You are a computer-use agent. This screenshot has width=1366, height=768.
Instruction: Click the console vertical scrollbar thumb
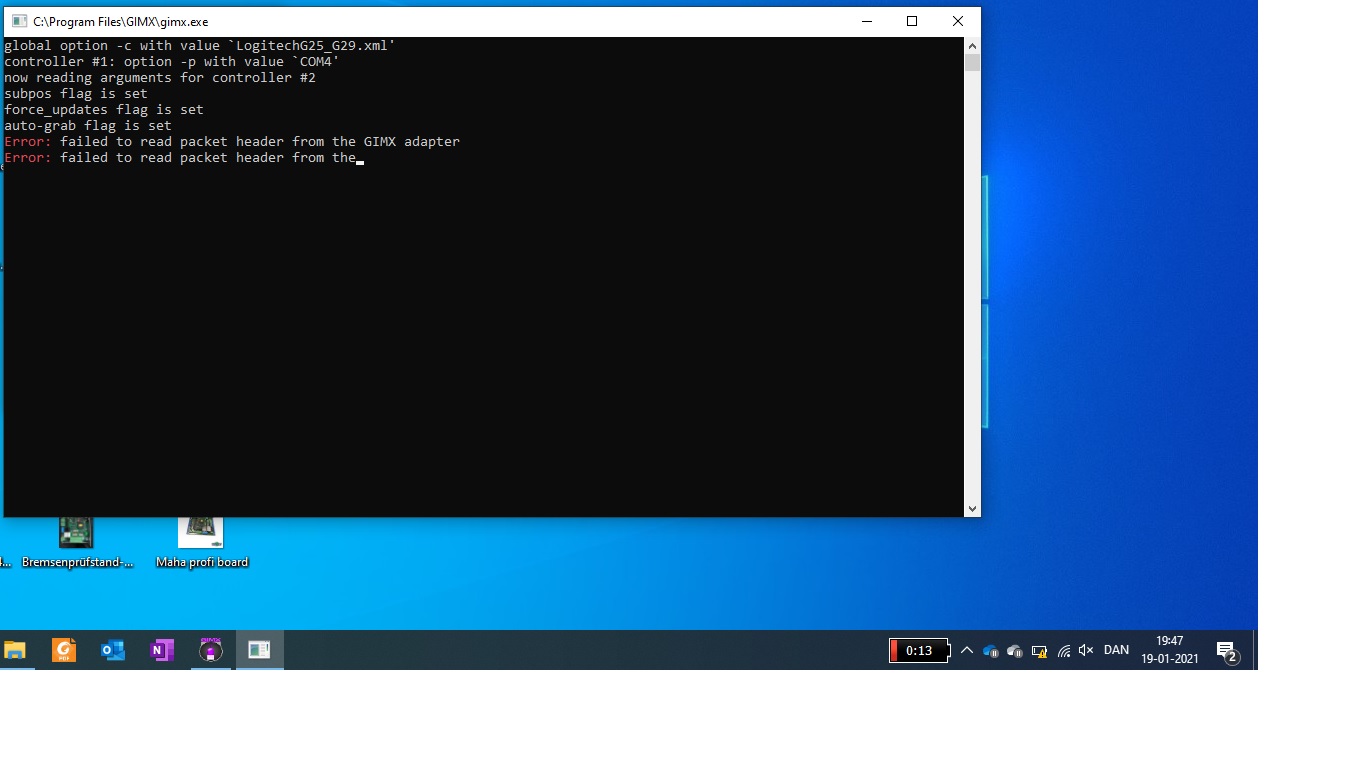pyautogui.click(x=972, y=63)
